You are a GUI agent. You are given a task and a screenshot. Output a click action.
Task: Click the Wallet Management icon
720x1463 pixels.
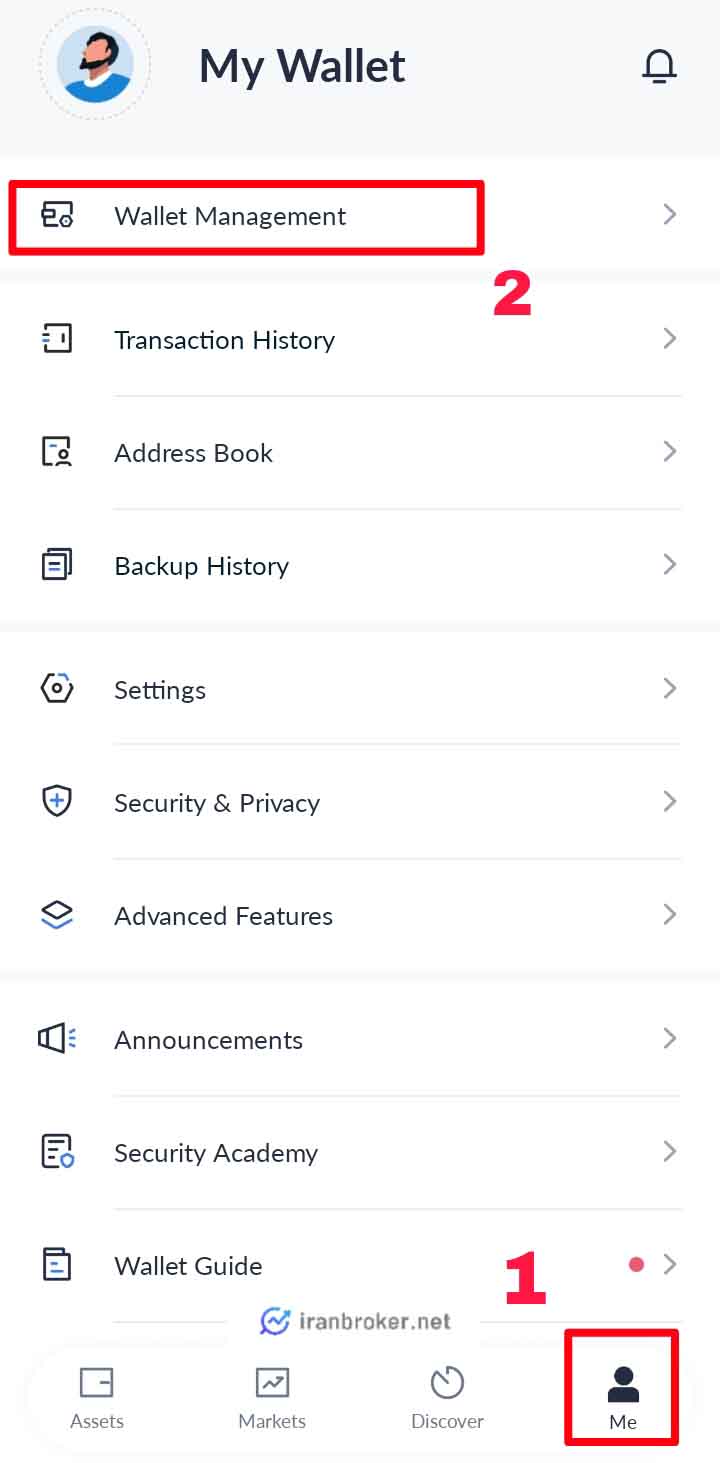(x=57, y=215)
